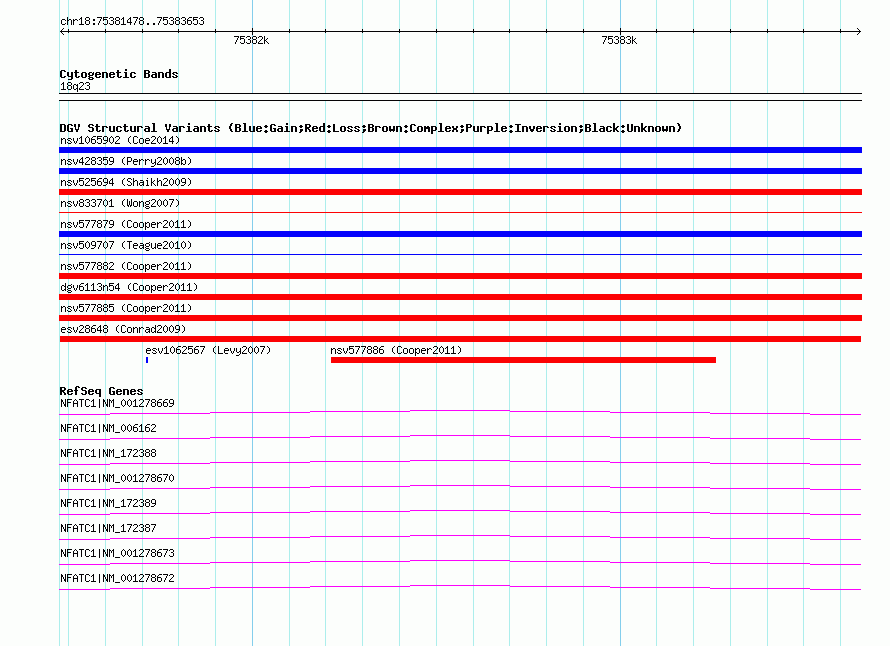Click the 75382k ruler tick label
The width and height of the screenshot is (890, 646).
click(251, 40)
